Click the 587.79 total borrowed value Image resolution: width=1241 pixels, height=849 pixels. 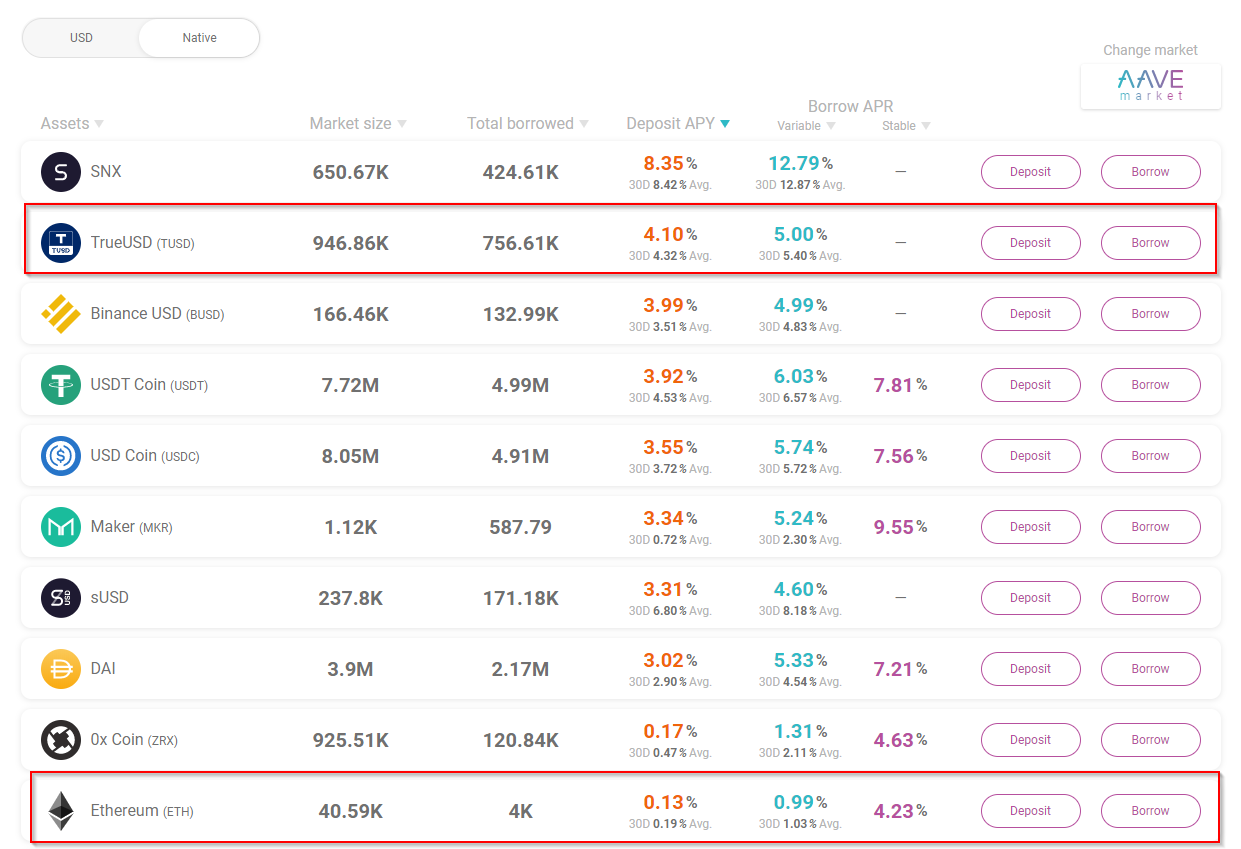(x=521, y=527)
